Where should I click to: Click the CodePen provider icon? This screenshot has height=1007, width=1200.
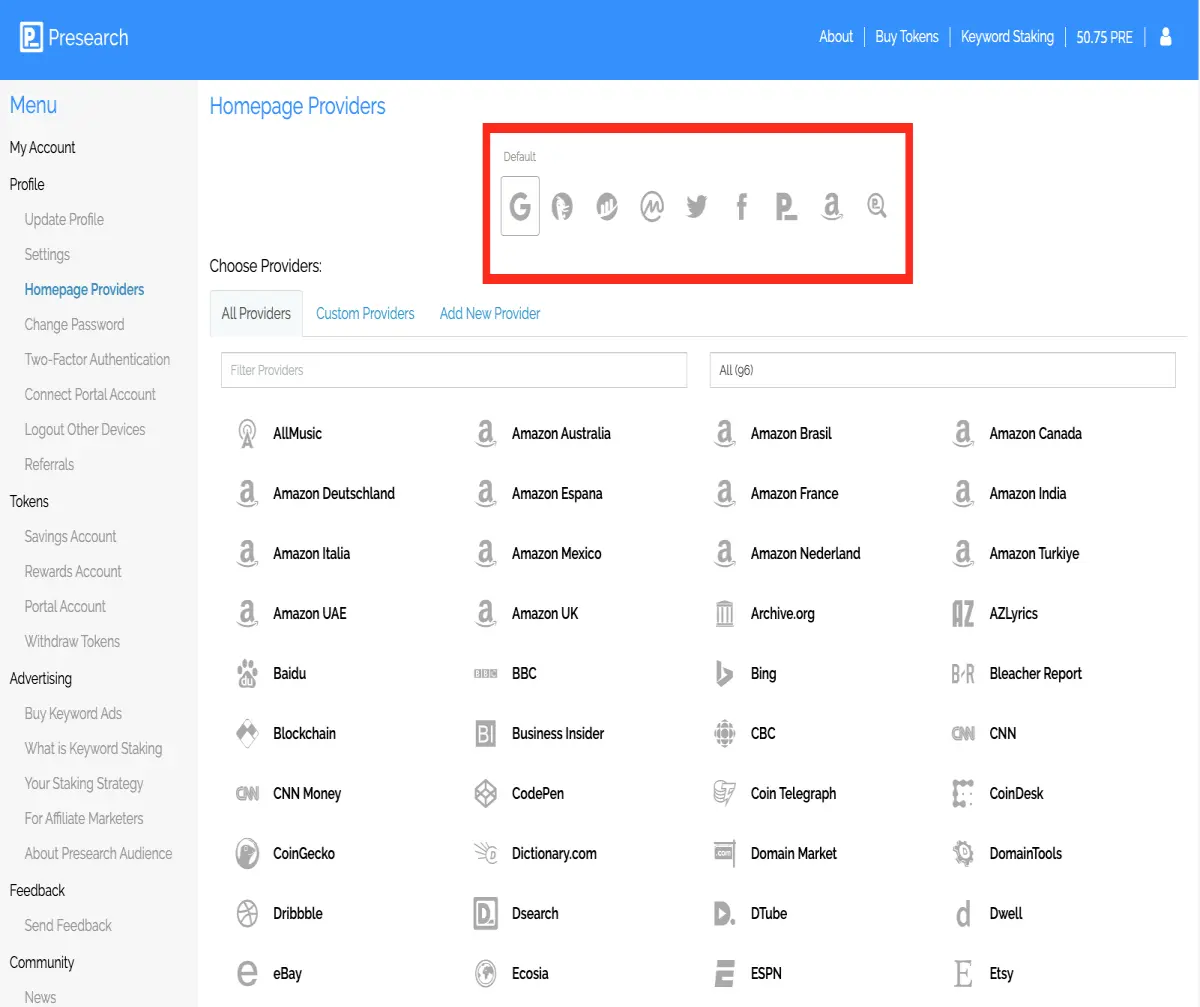486,794
